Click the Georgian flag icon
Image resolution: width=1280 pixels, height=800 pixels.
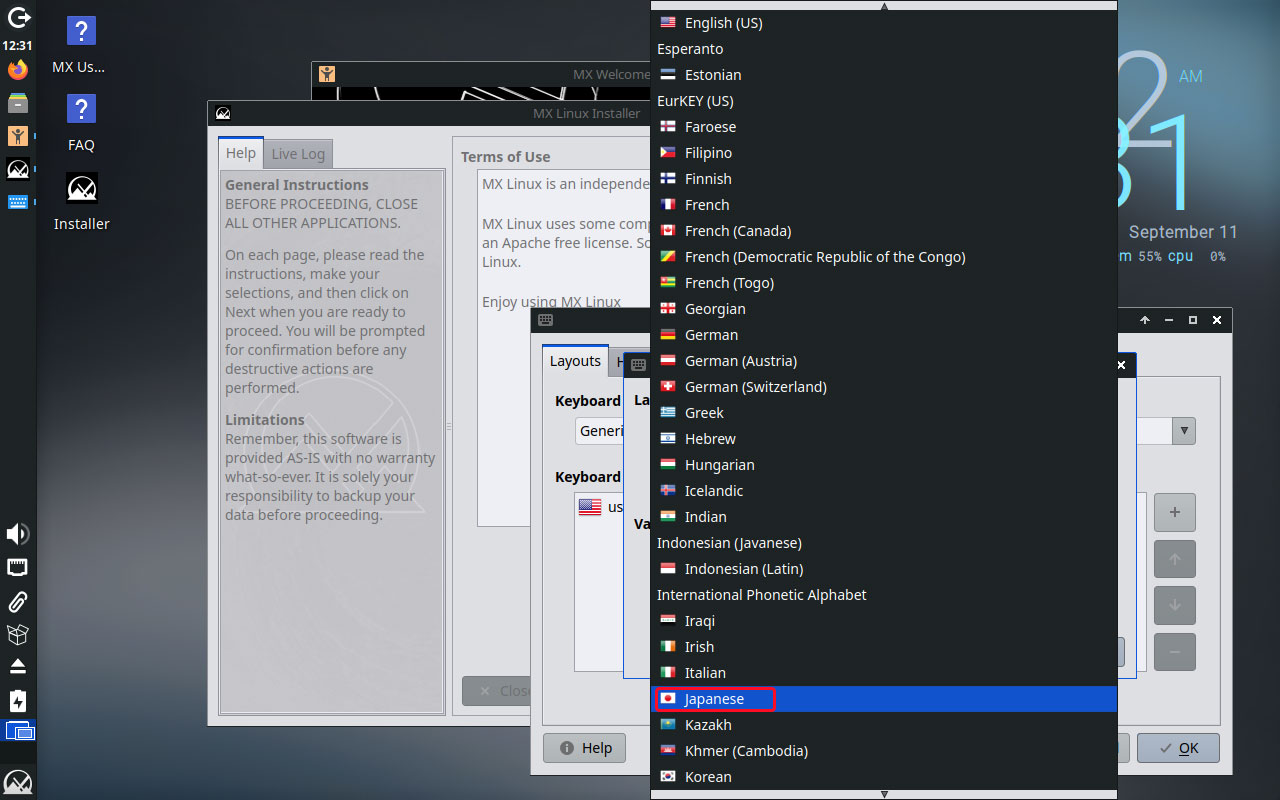tap(668, 309)
